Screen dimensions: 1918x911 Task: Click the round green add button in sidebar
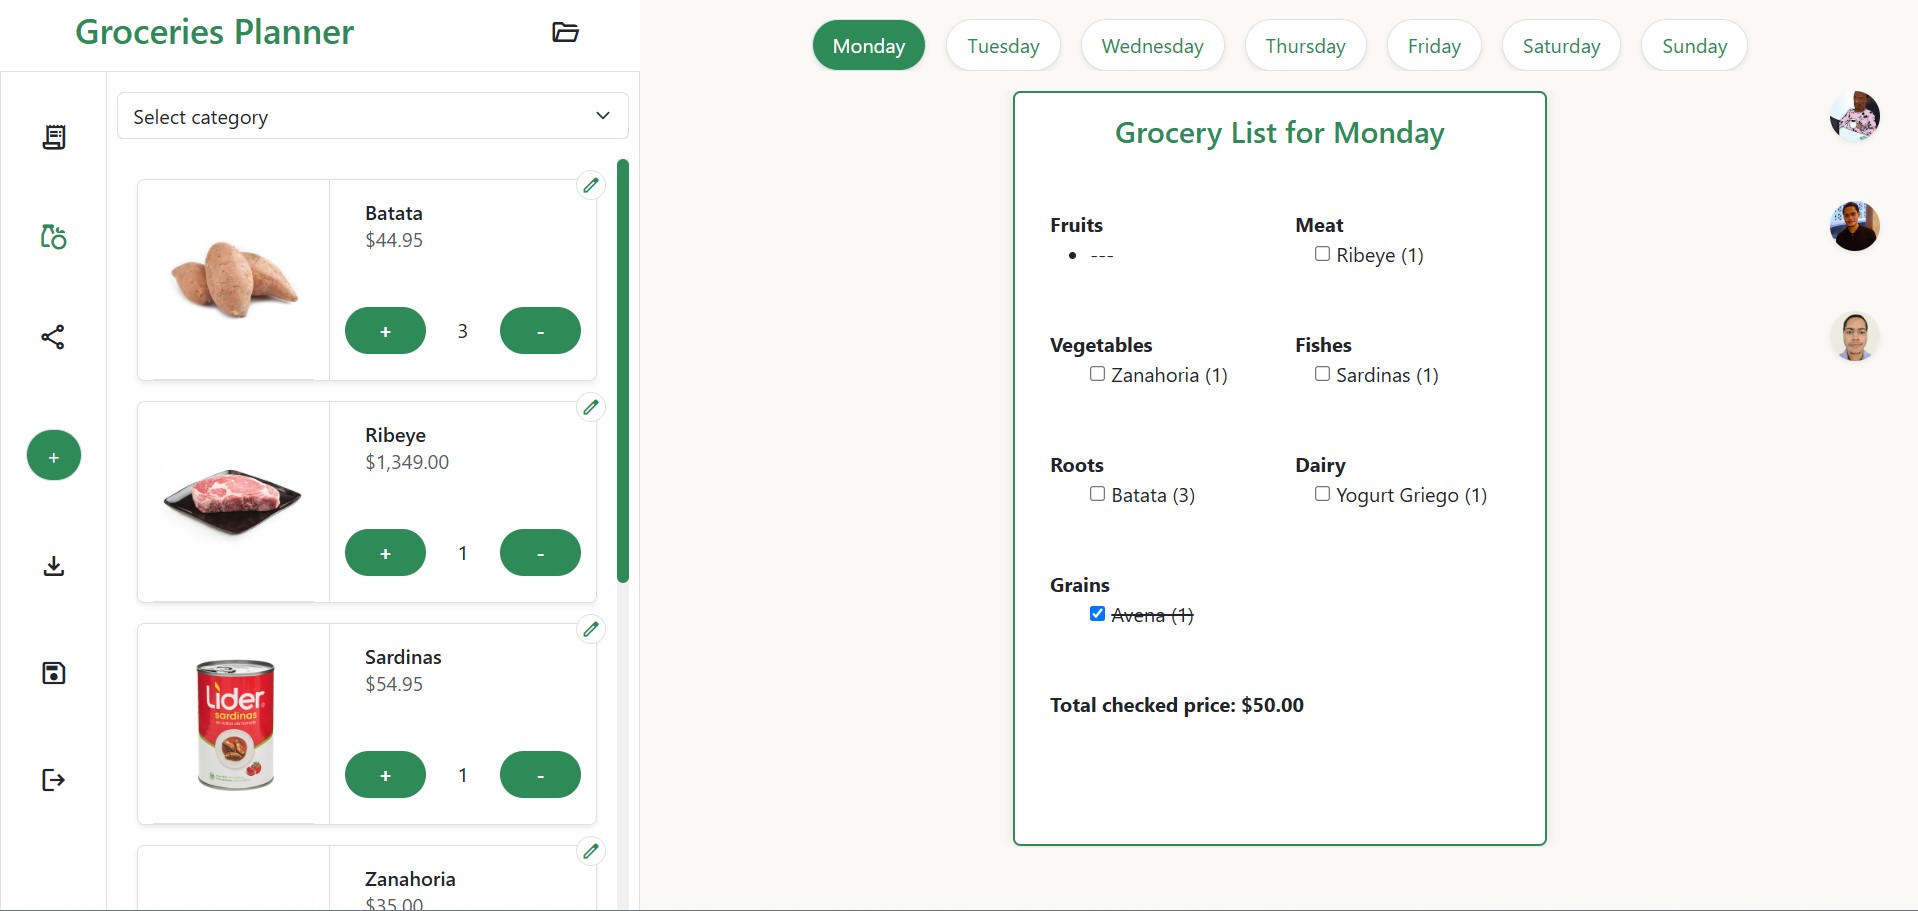click(54, 455)
